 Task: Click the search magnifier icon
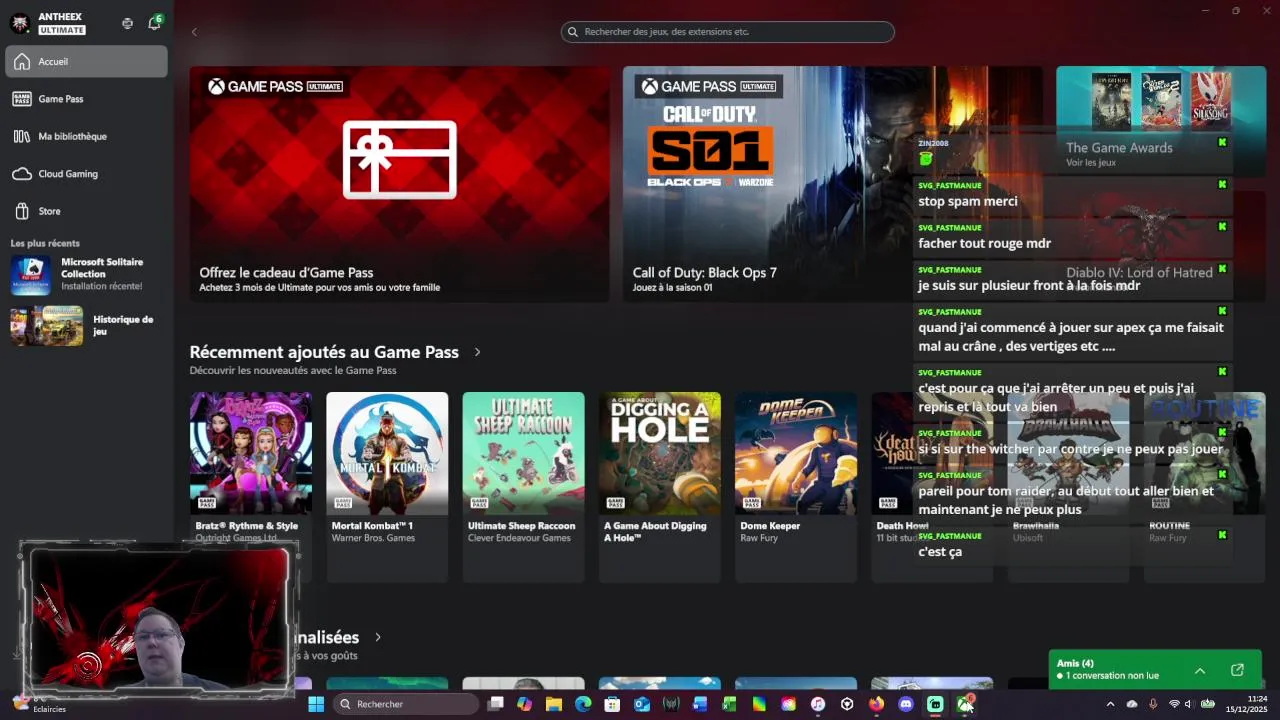pyautogui.click(x=573, y=32)
